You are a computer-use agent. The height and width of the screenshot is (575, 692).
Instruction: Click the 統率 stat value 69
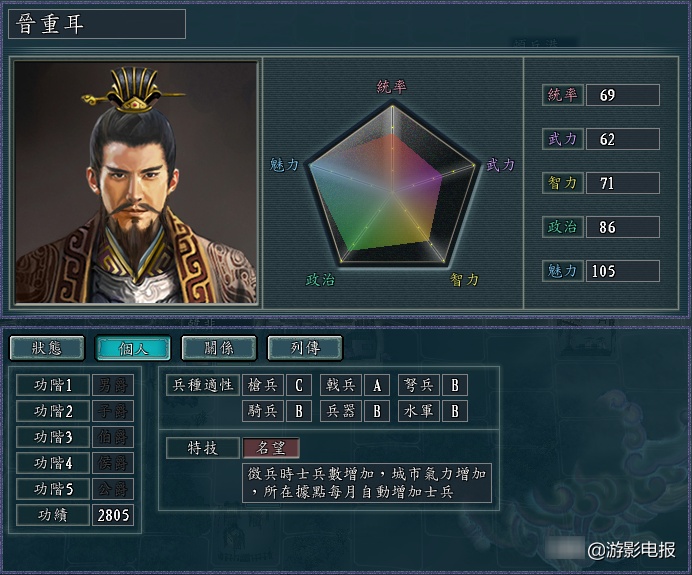pyautogui.click(x=623, y=95)
